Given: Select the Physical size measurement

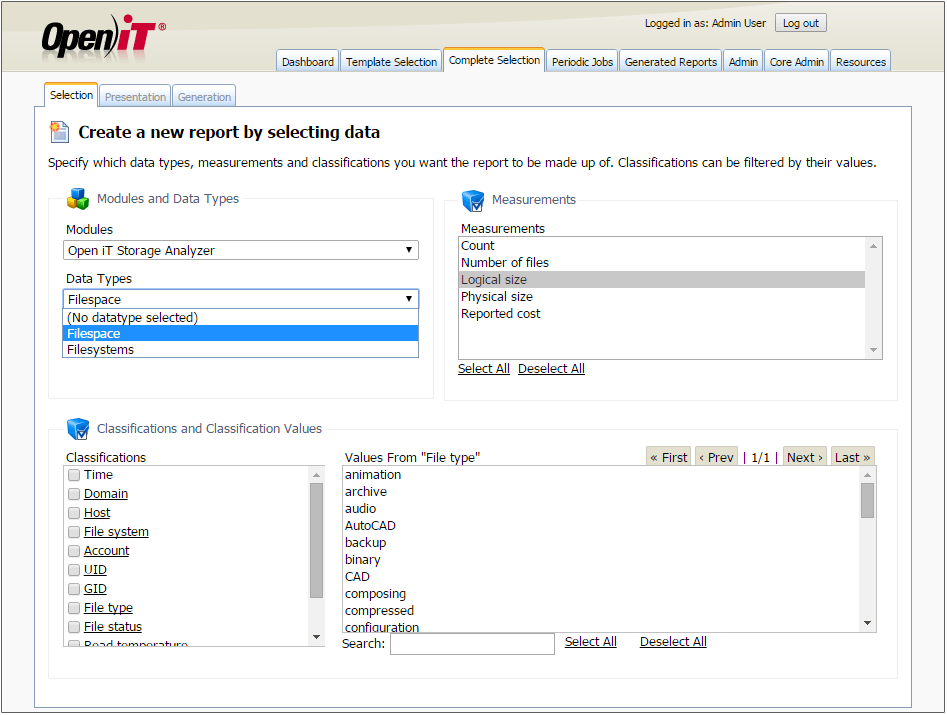Looking at the screenshot, I should (x=662, y=297).
